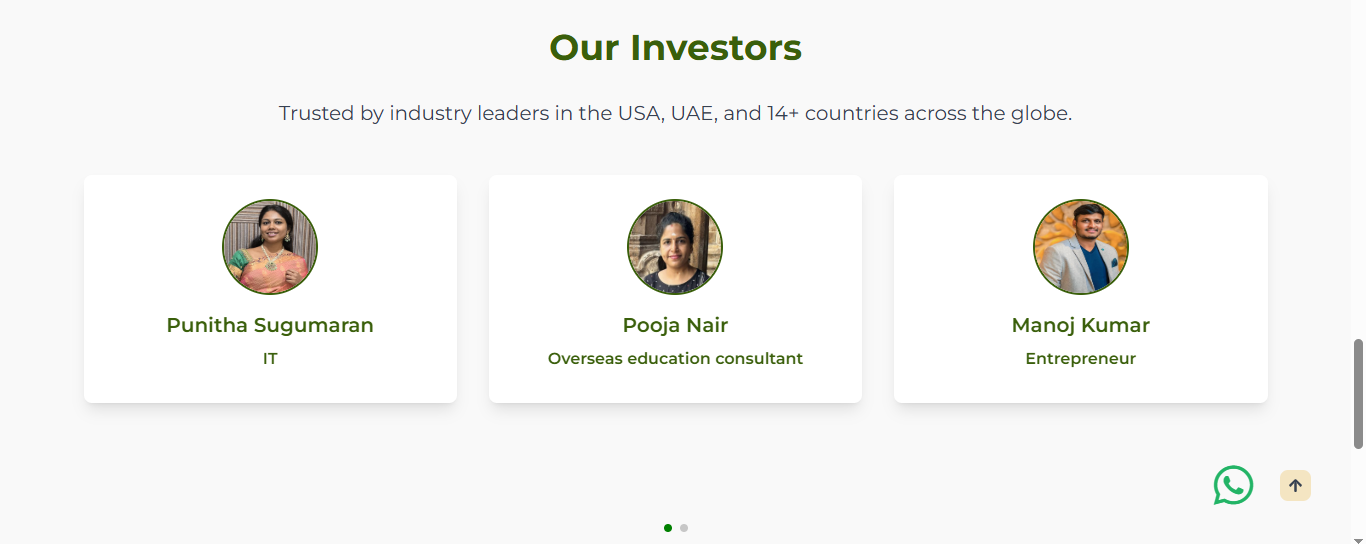The height and width of the screenshot is (544, 1366).
Task: Click the scrollbar track above the thumb
Action: (1358, 170)
